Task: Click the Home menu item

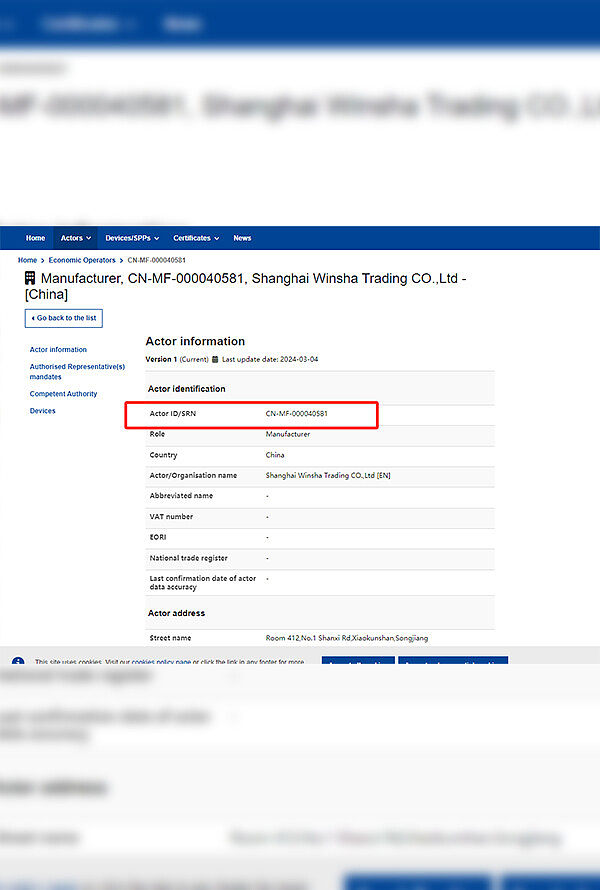Action: click(x=35, y=238)
